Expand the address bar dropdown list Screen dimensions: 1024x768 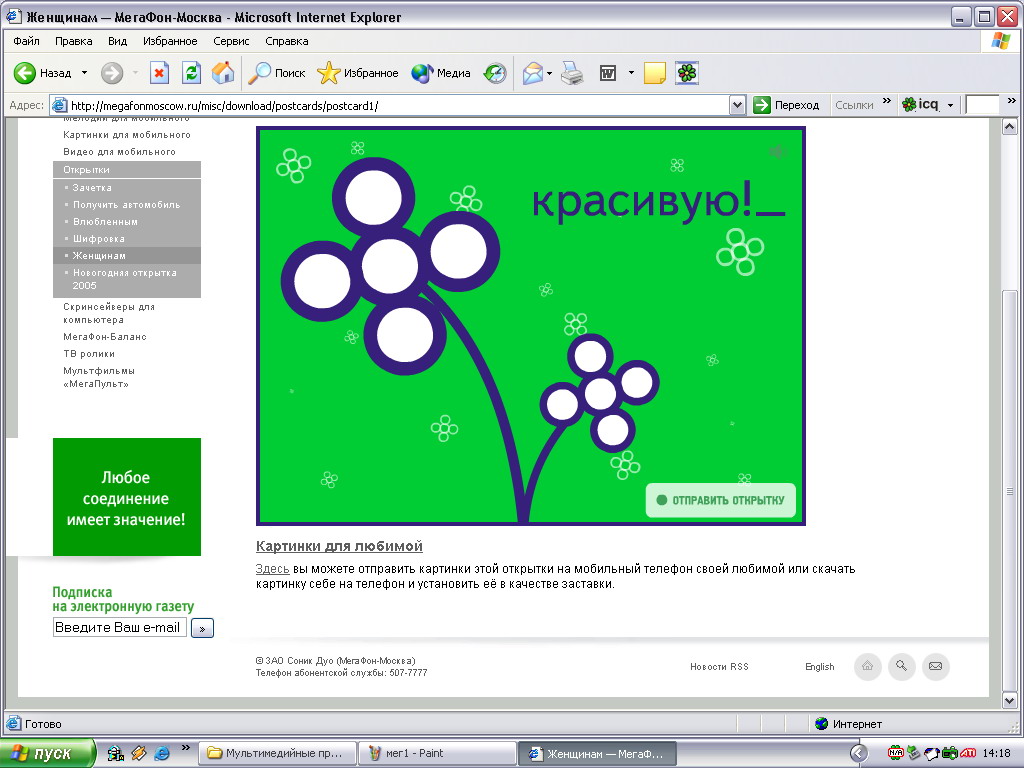pos(737,105)
